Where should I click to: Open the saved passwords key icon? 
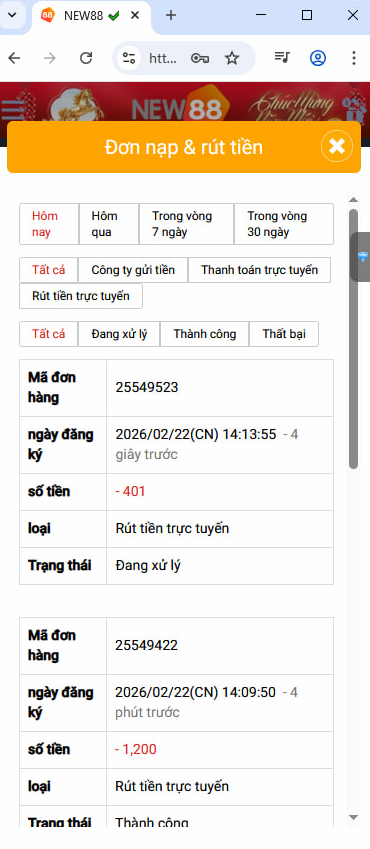200,58
